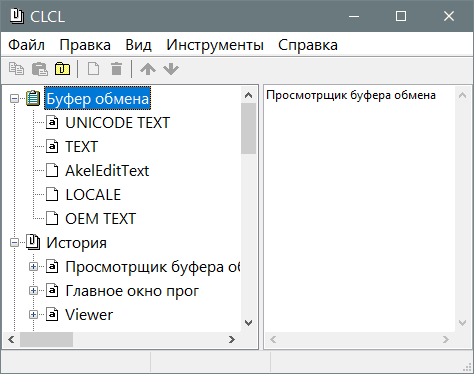Open the Справка menu
Screen dimensions: 474x374
[308, 45]
